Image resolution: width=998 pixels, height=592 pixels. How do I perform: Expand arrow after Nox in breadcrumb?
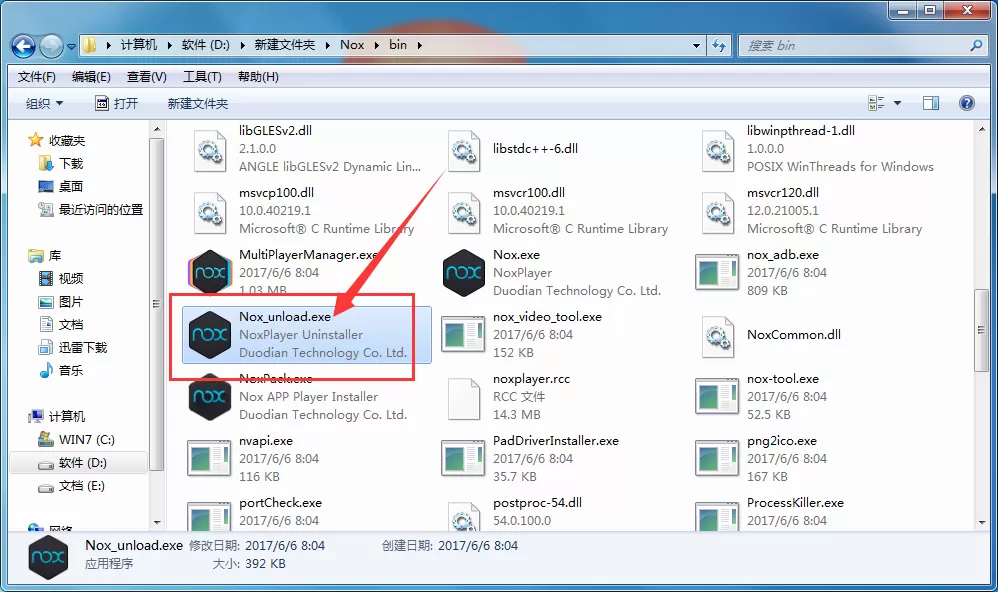tap(377, 45)
